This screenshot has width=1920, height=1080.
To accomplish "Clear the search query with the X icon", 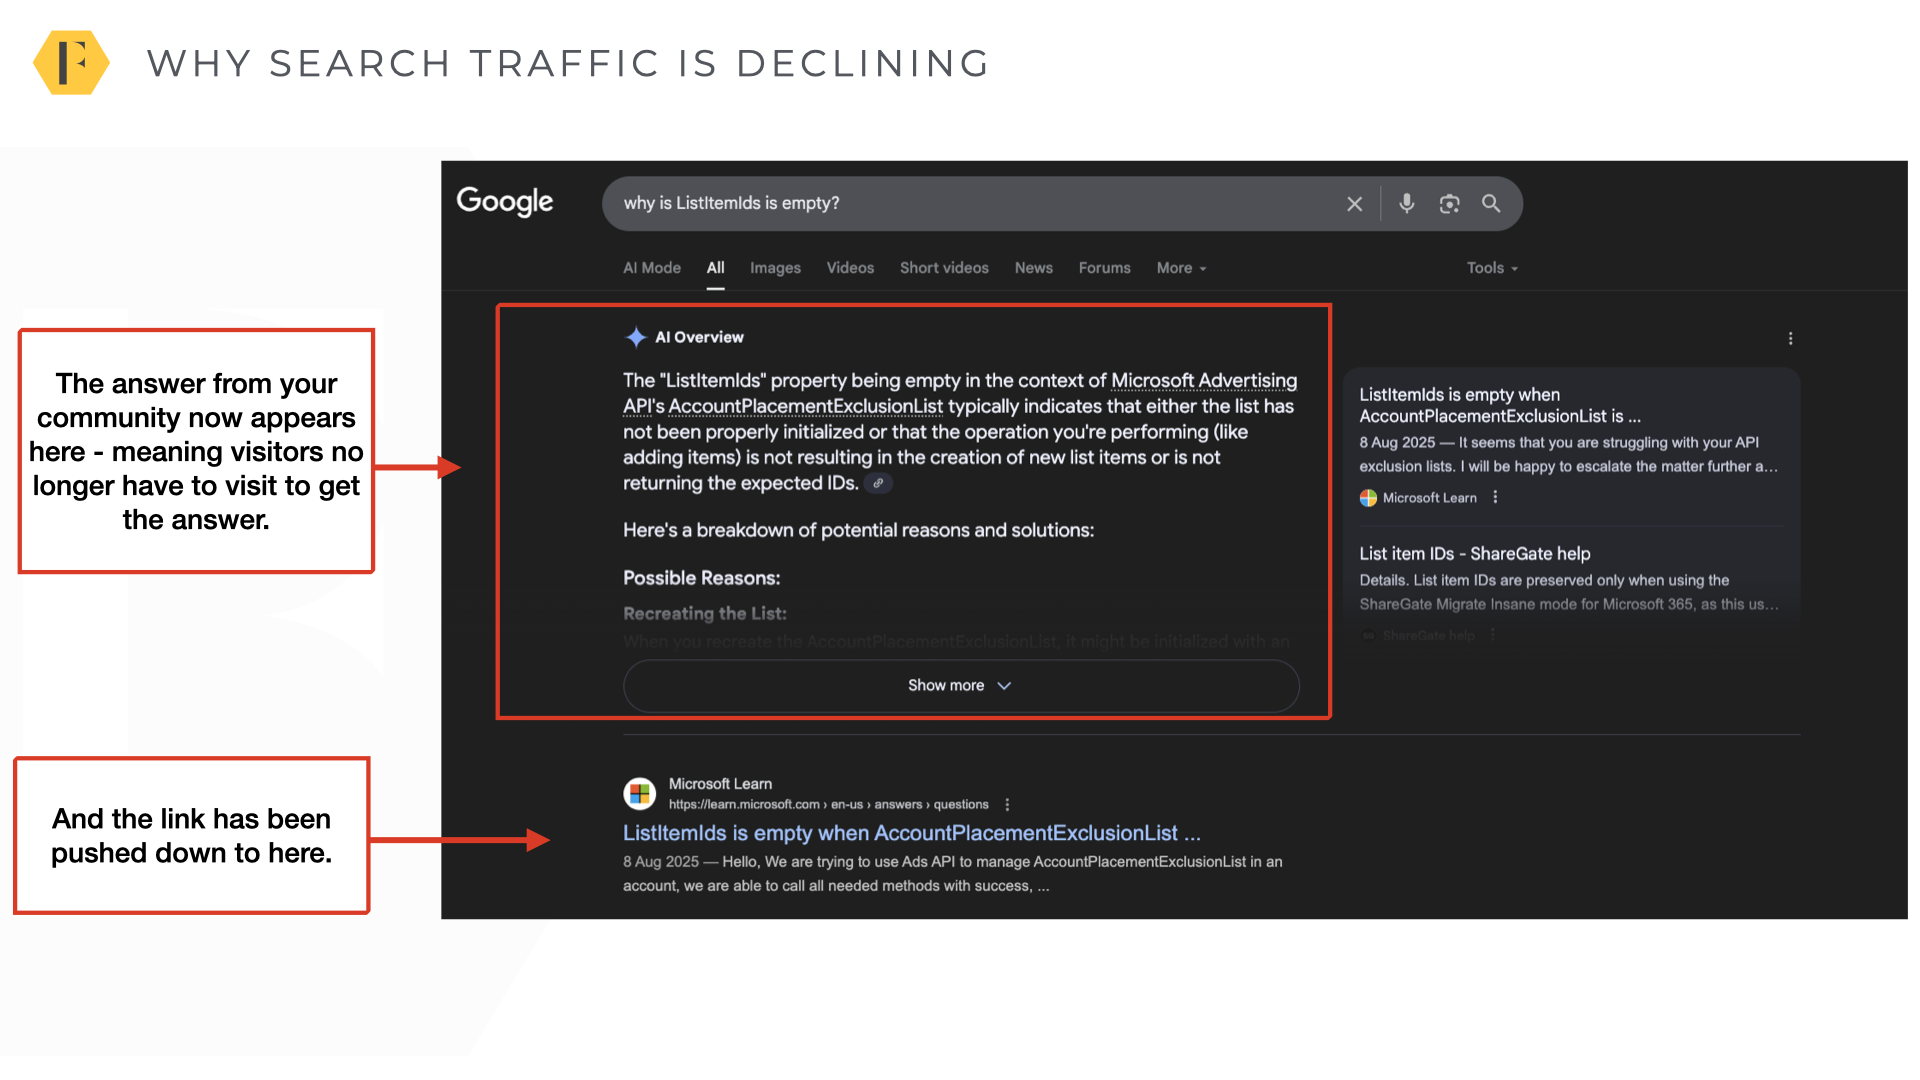I will tap(1355, 204).
